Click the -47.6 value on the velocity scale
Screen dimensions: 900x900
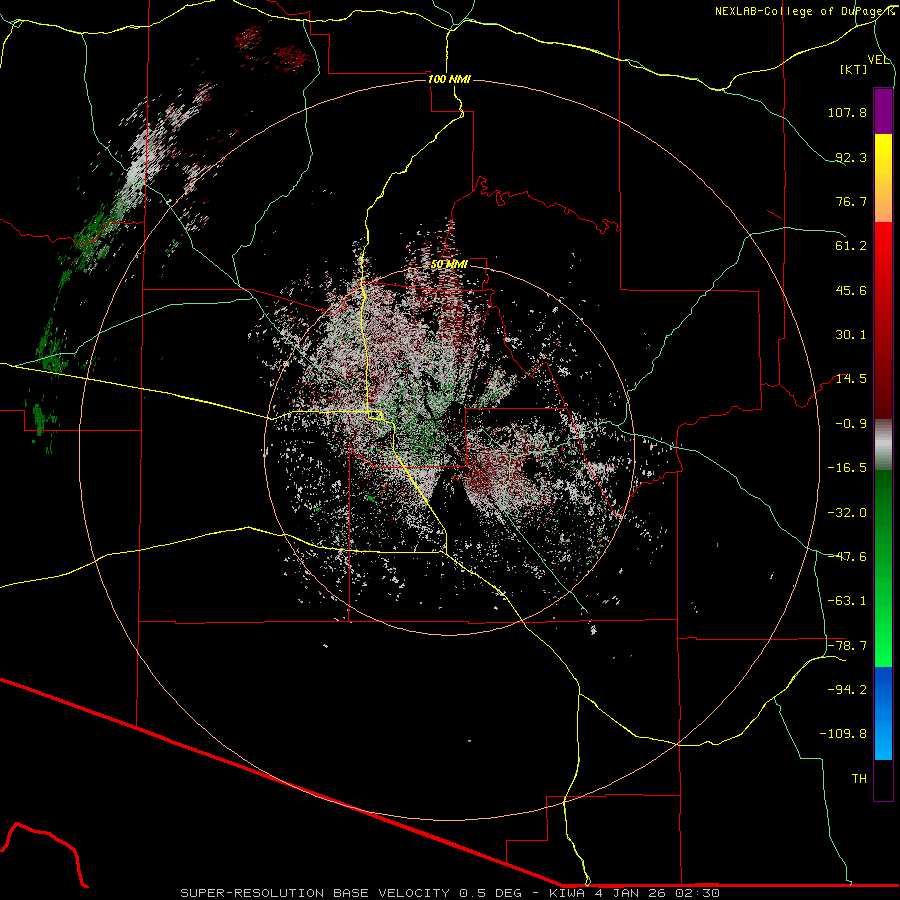point(847,556)
